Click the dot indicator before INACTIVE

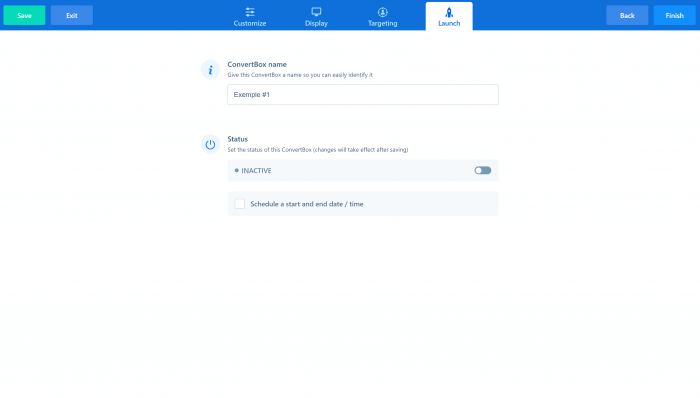click(x=237, y=170)
